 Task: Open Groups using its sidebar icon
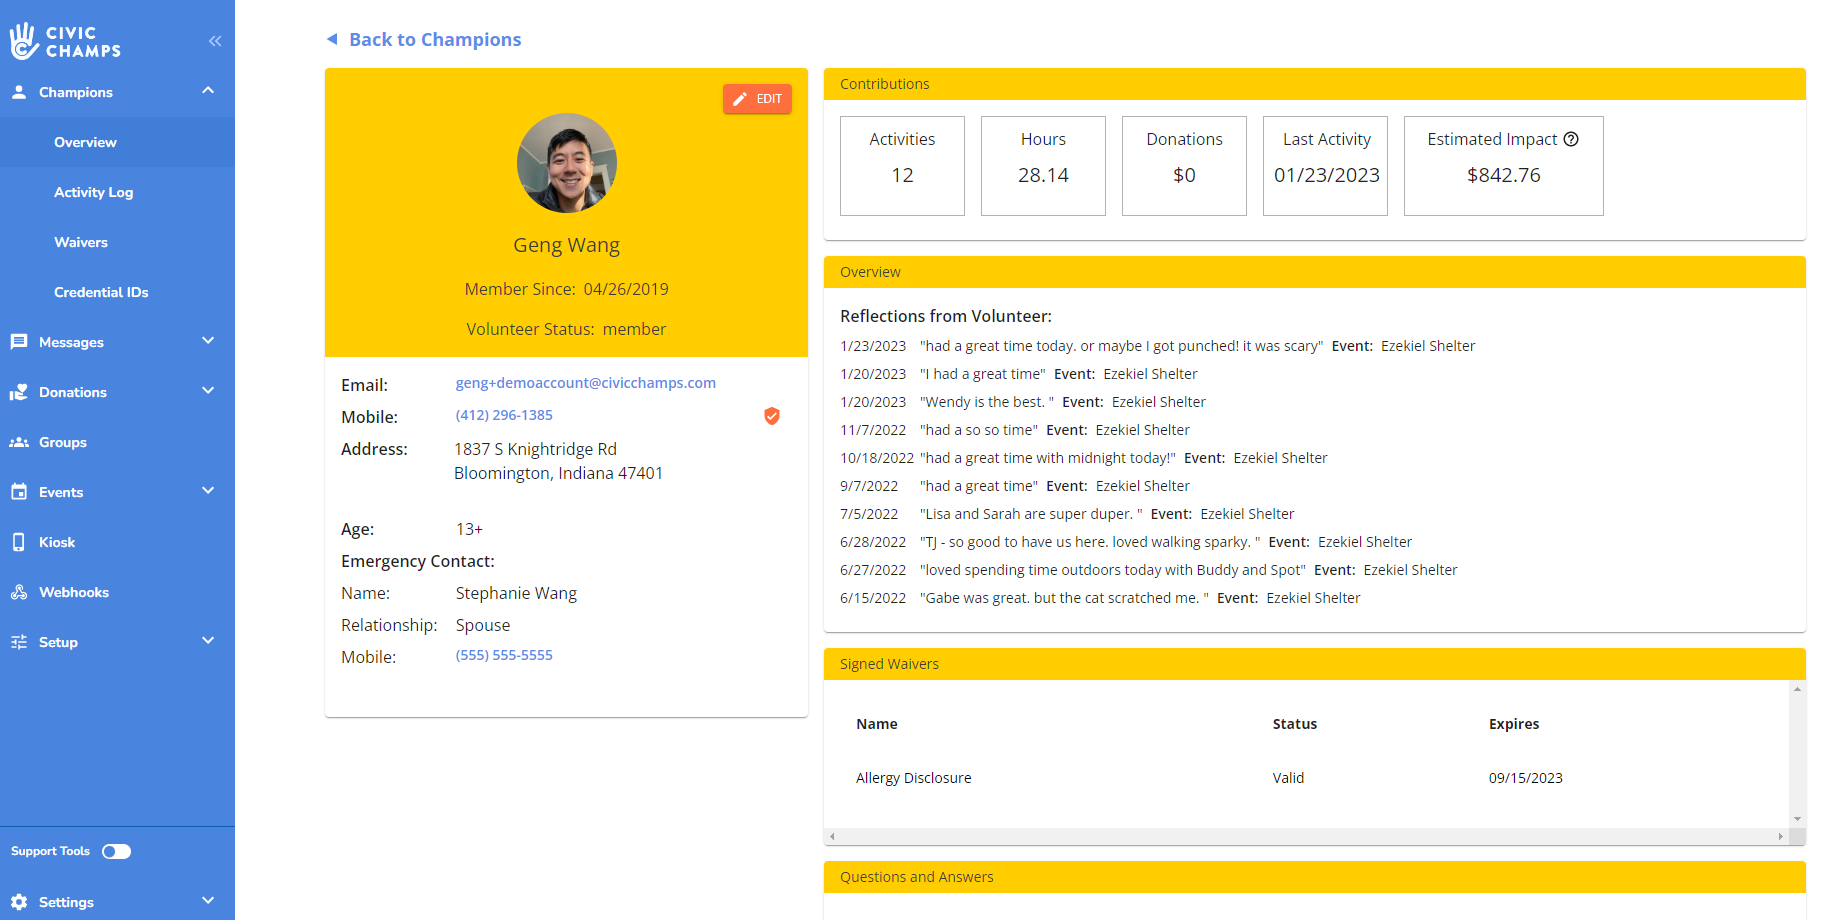pyautogui.click(x=20, y=442)
